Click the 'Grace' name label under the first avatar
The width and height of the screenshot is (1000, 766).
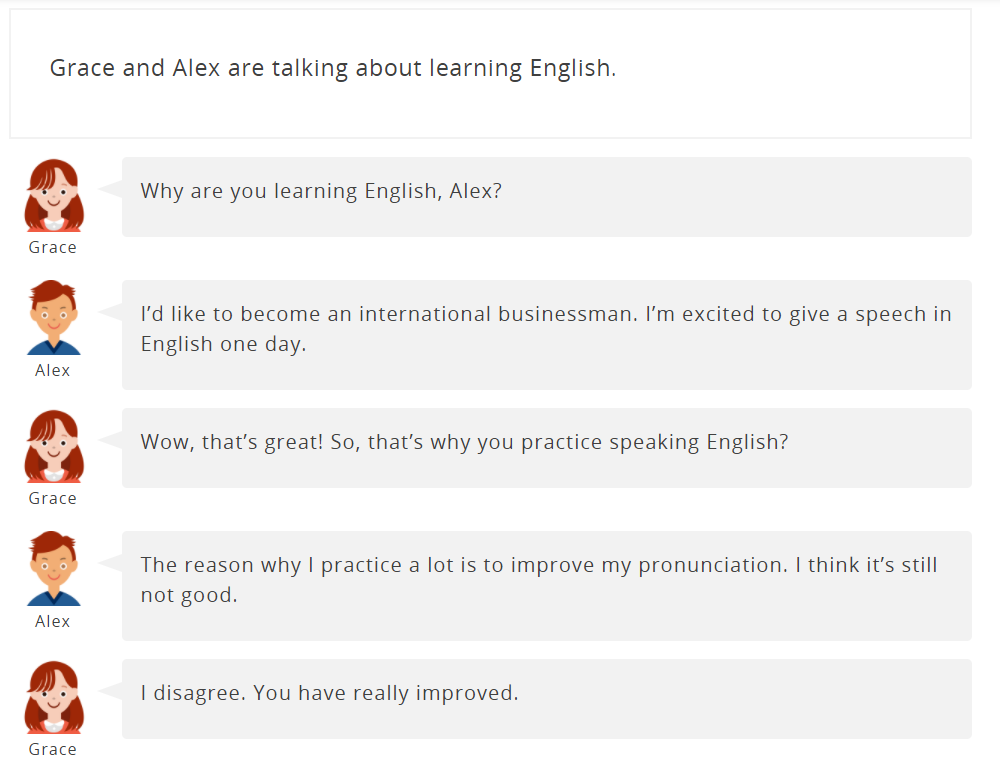click(53, 247)
